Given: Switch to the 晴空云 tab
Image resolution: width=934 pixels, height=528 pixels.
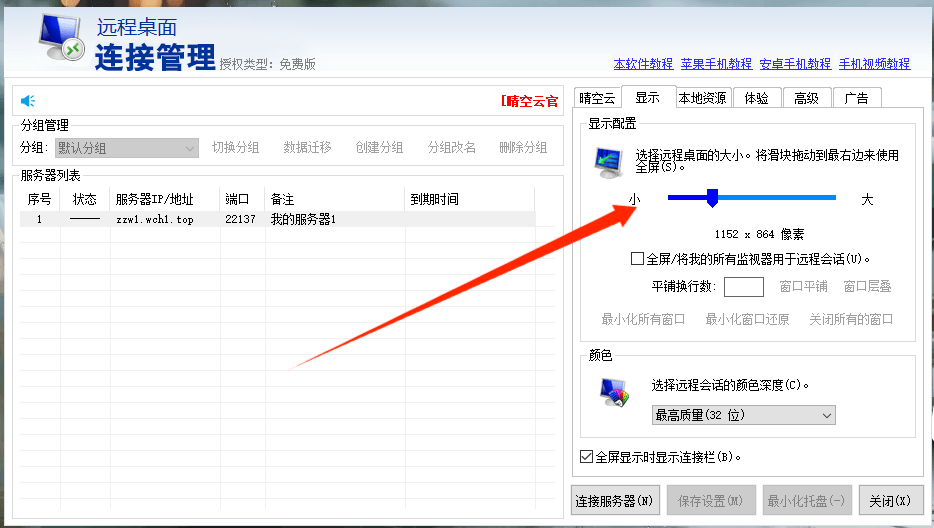Looking at the screenshot, I should (x=597, y=98).
